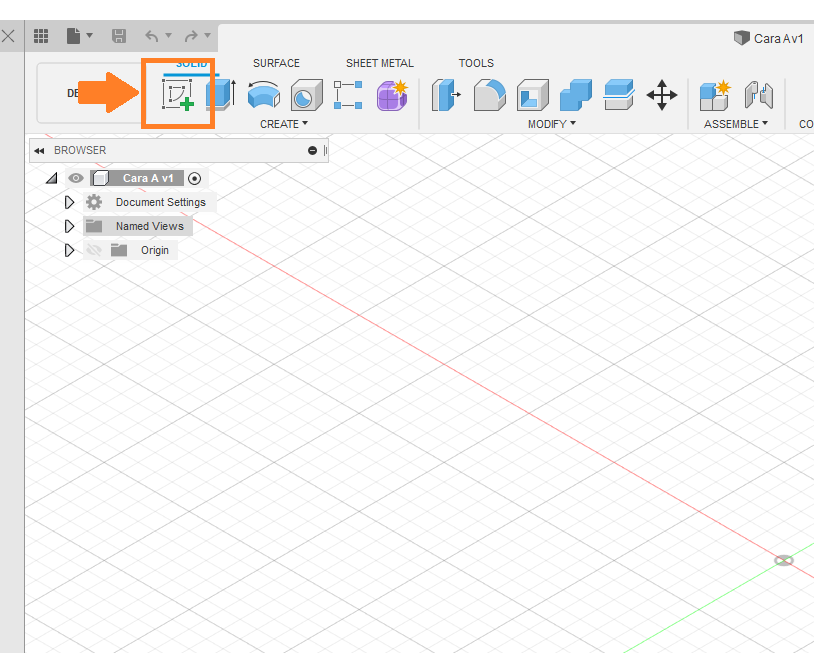Switch to the SHEET METAL tab

(379, 62)
